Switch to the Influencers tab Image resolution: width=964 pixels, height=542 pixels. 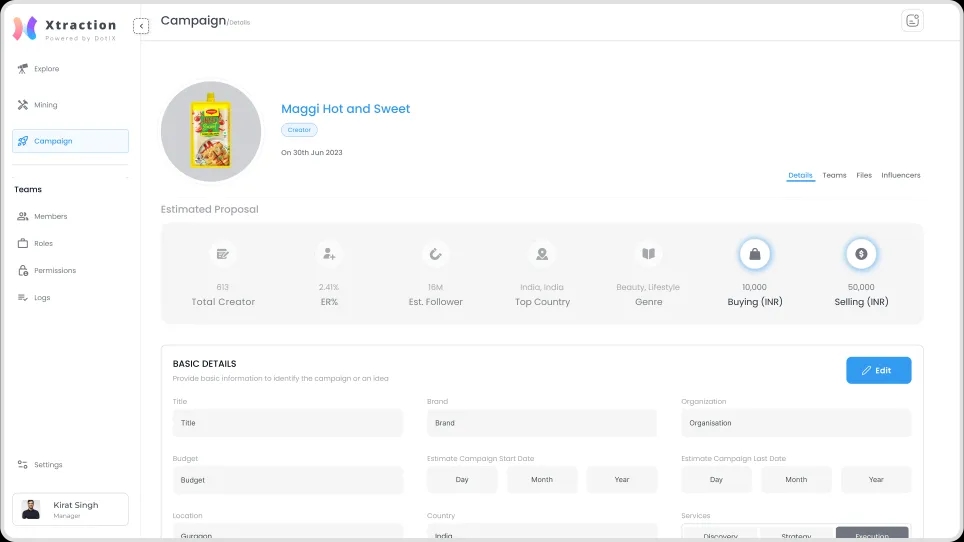[x=901, y=176]
